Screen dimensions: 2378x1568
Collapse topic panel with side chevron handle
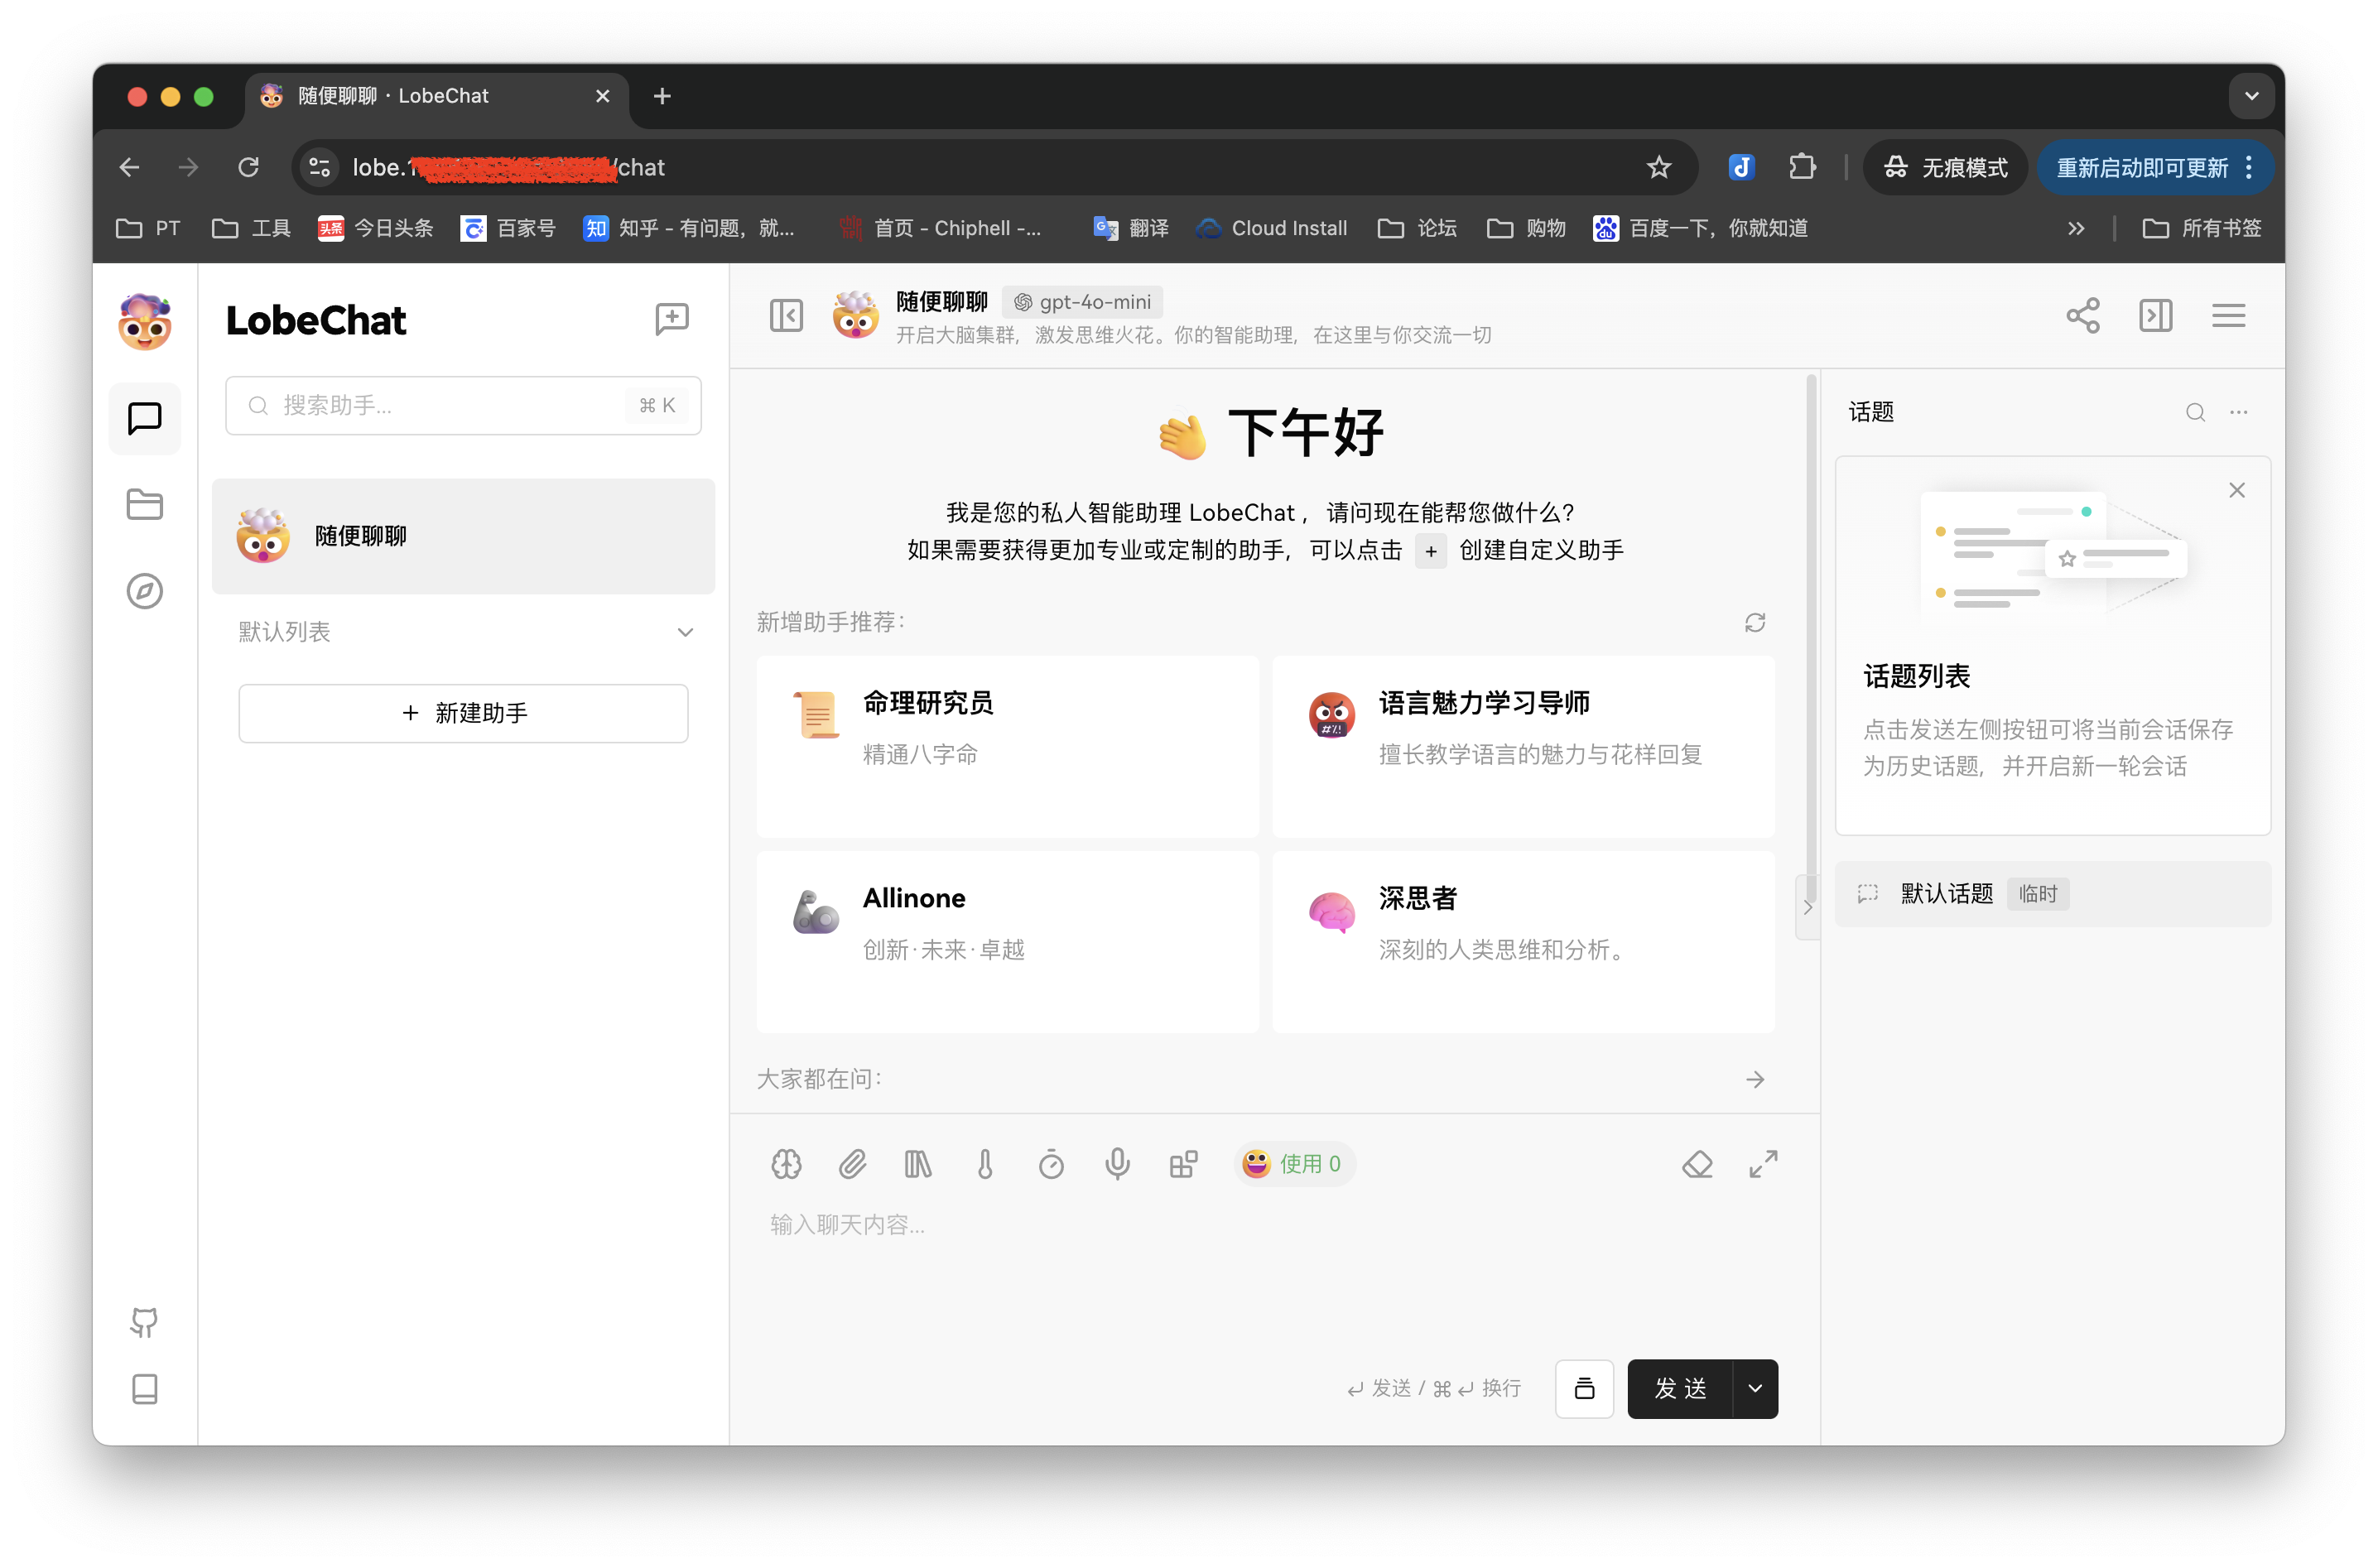coord(1807,908)
